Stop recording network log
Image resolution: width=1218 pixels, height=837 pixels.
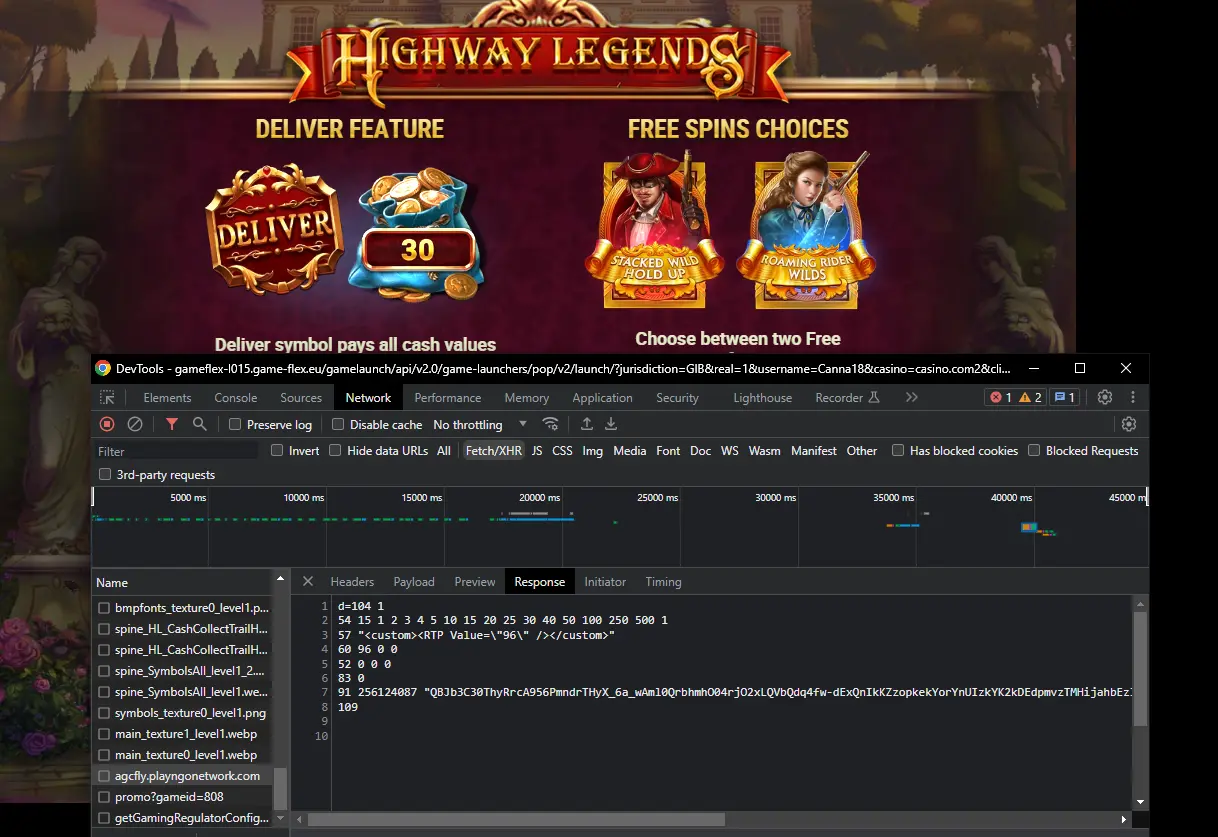click(107, 424)
